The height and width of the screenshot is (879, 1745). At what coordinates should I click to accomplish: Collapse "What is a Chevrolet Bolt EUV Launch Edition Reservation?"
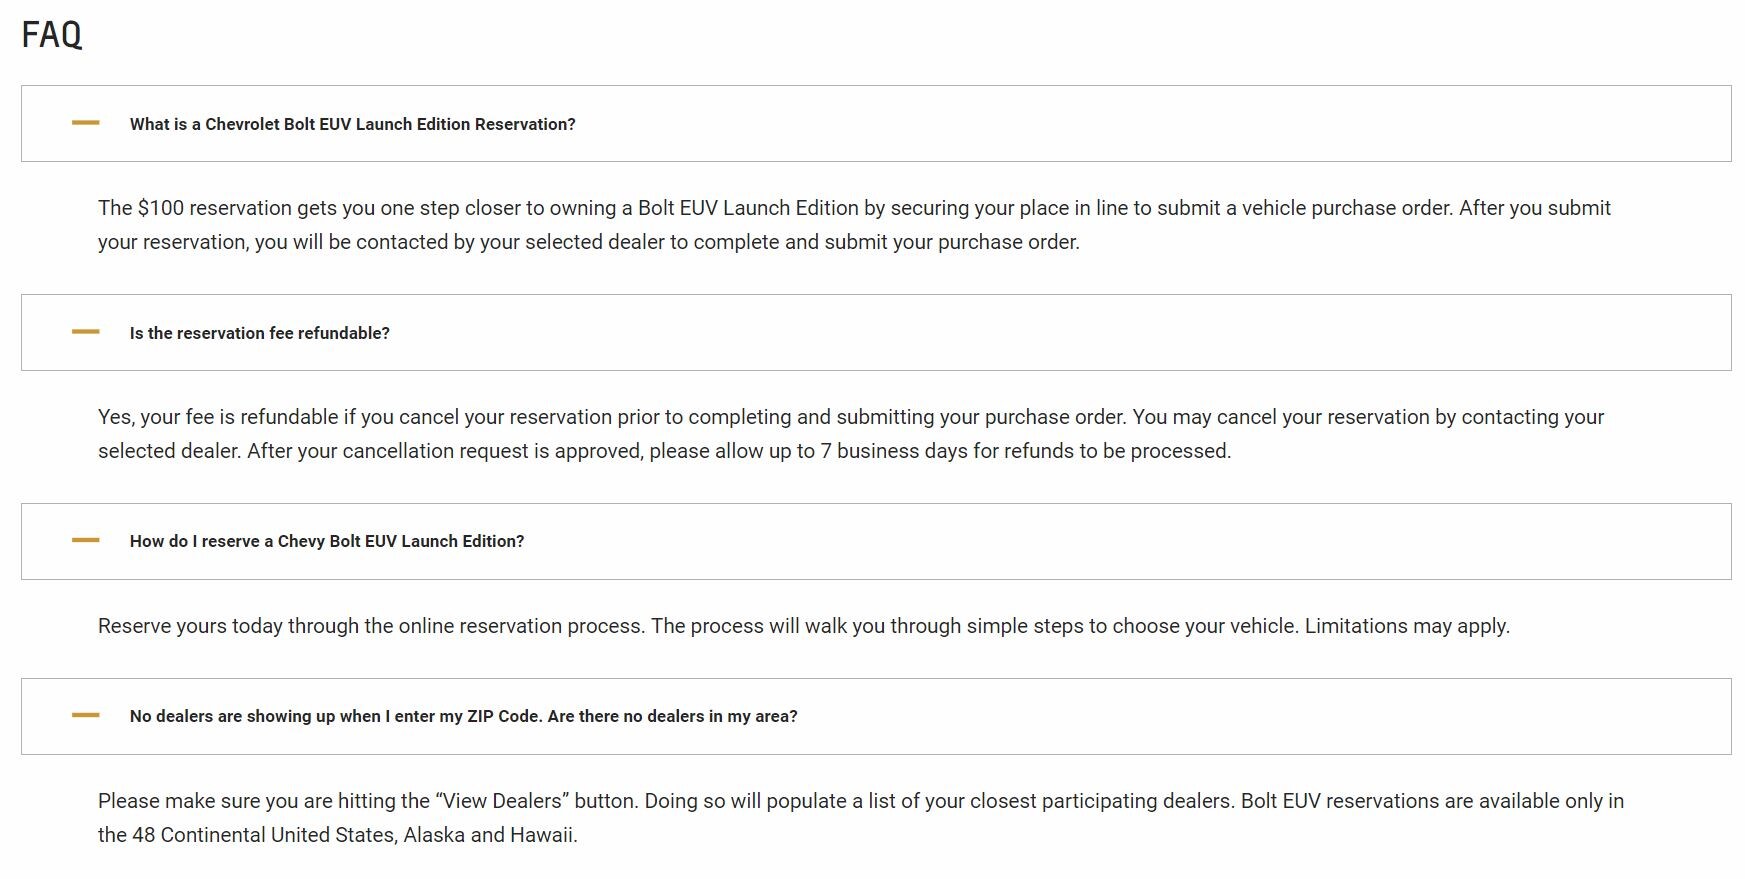(x=352, y=124)
